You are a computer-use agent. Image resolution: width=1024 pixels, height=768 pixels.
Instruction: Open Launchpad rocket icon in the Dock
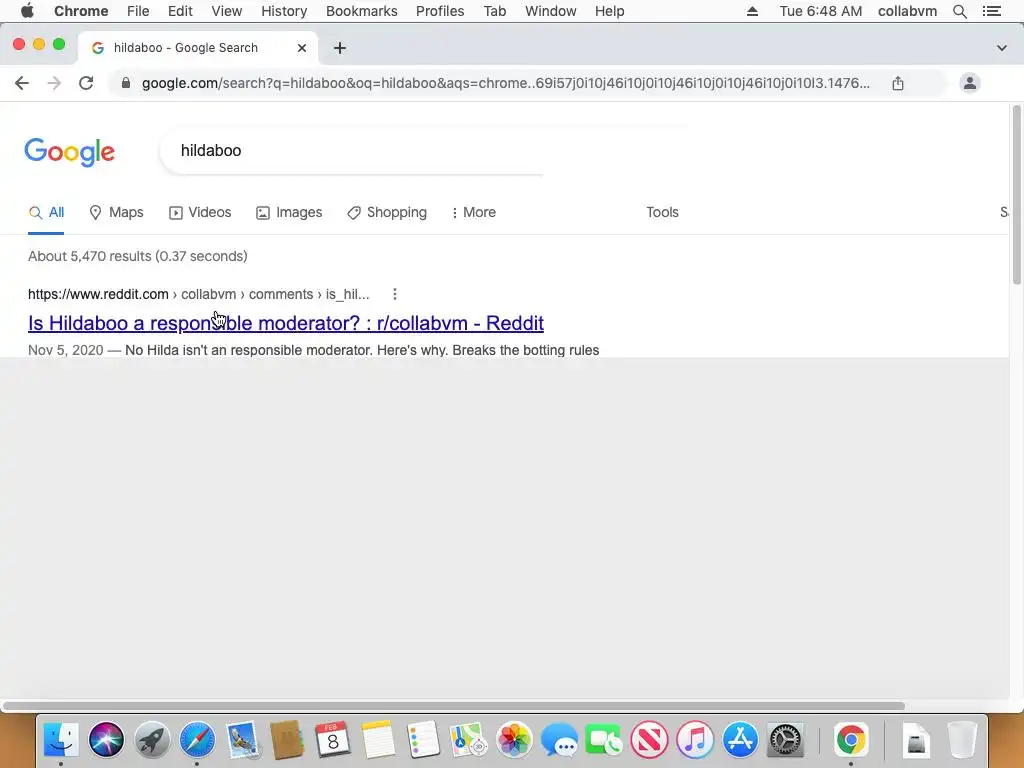[x=152, y=740]
